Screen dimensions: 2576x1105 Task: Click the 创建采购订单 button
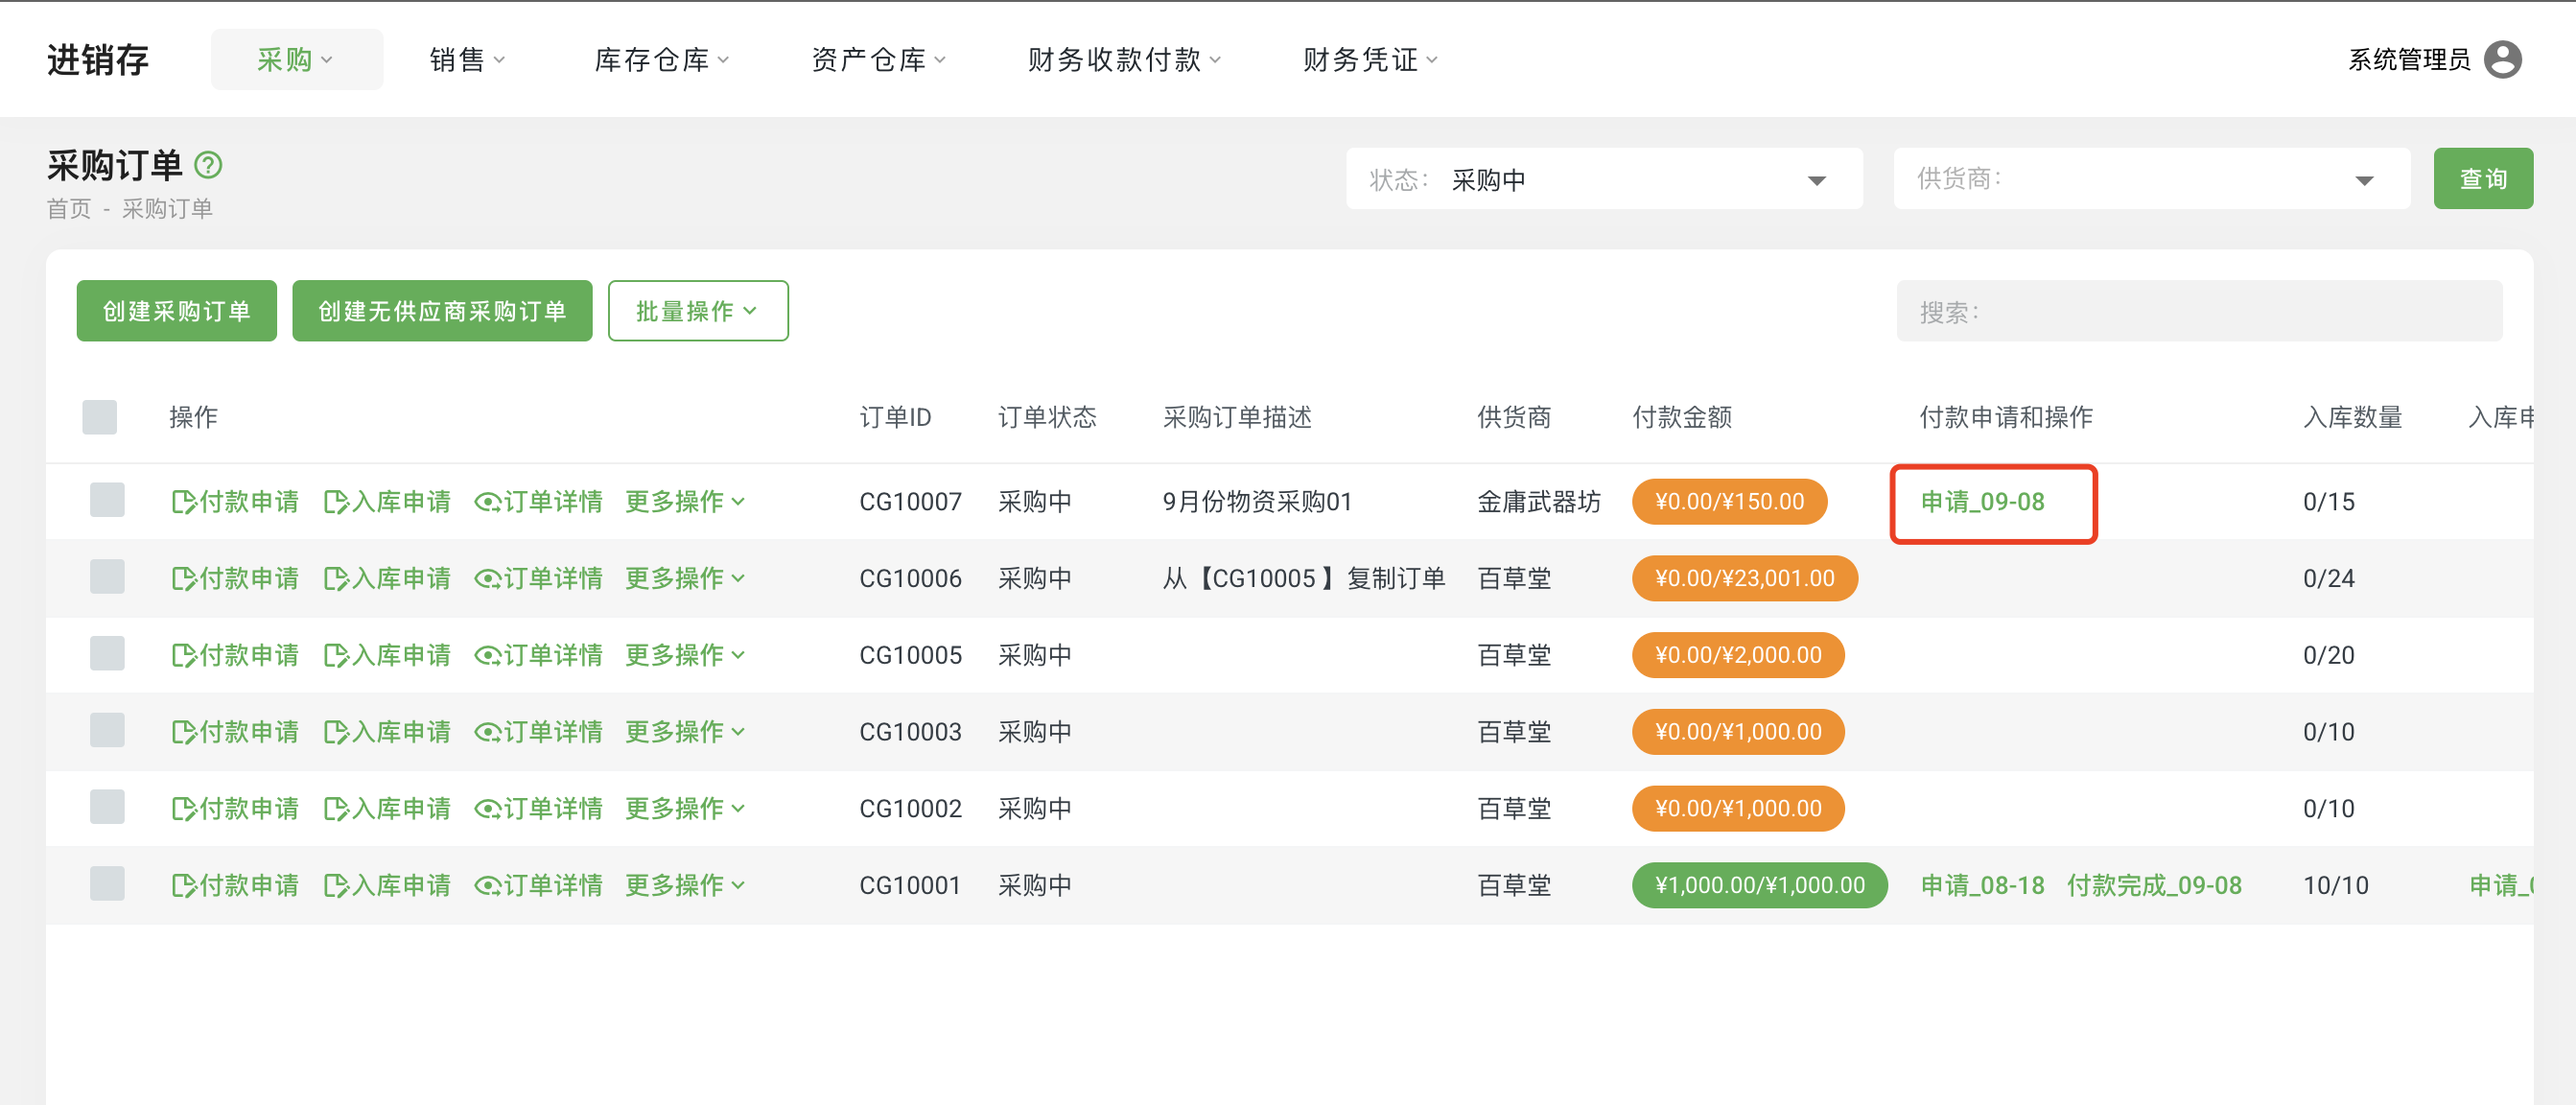pyautogui.click(x=176, y=310)
